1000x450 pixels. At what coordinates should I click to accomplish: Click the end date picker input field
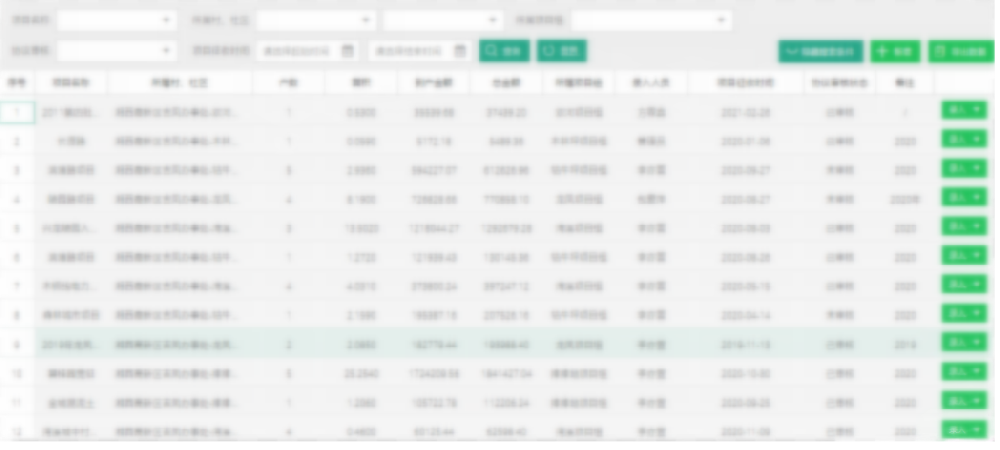(x=420, y=51)
